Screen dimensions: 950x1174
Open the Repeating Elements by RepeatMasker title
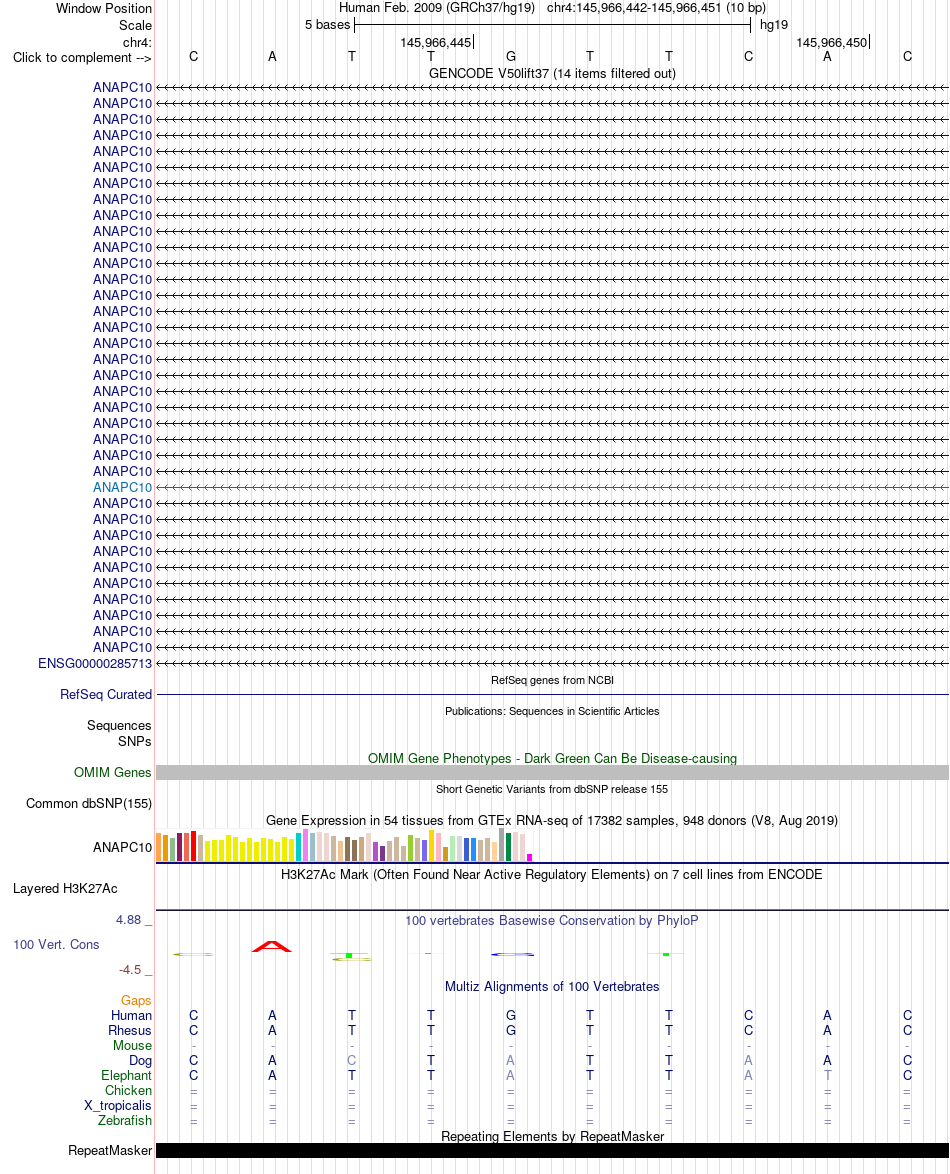tap(552, 1137)
